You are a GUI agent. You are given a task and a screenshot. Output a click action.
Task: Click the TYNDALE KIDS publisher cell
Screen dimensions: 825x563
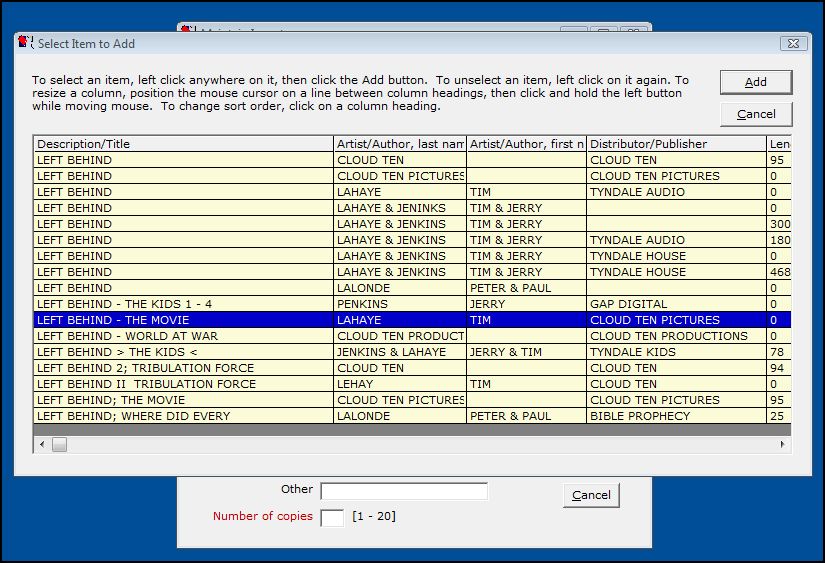click(x=677, y=352)
